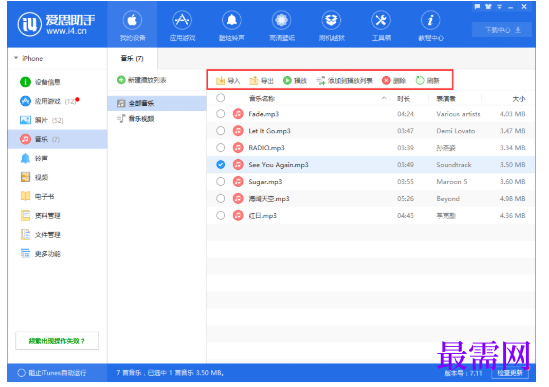Check the RADIO.mp3 row checkbox
The image size is (549, 387).
[x=221, y=148]
